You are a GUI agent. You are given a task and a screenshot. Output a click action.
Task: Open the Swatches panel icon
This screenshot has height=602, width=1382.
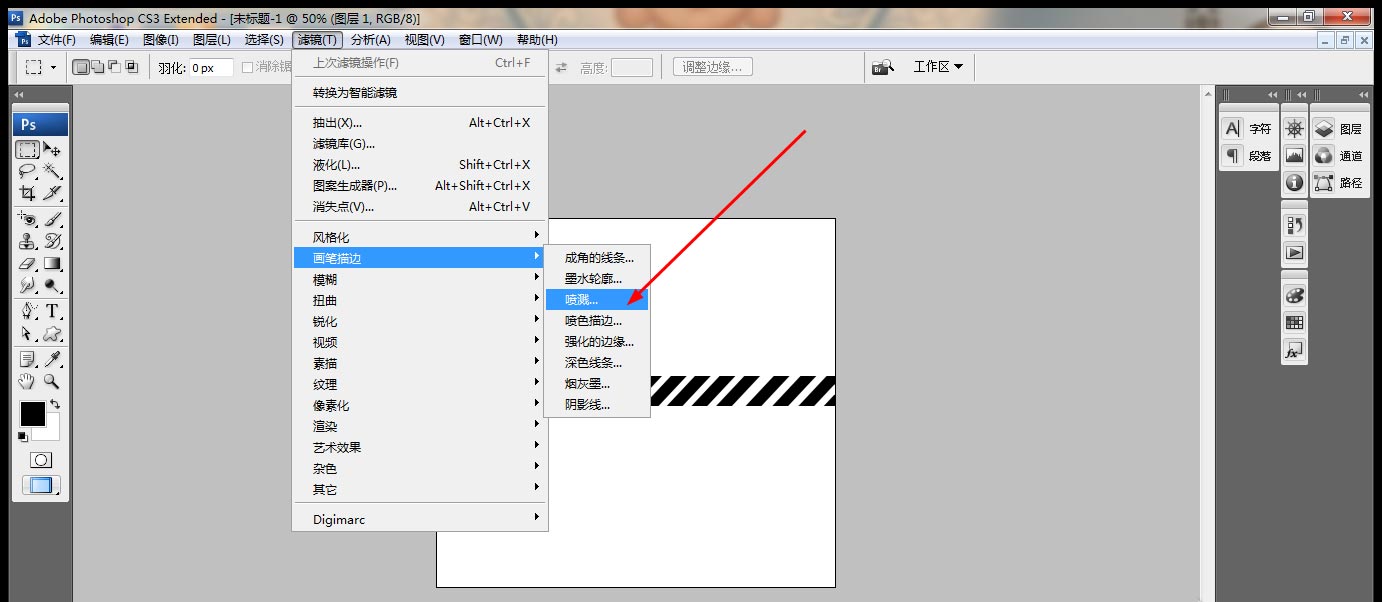coord(1295,322)
